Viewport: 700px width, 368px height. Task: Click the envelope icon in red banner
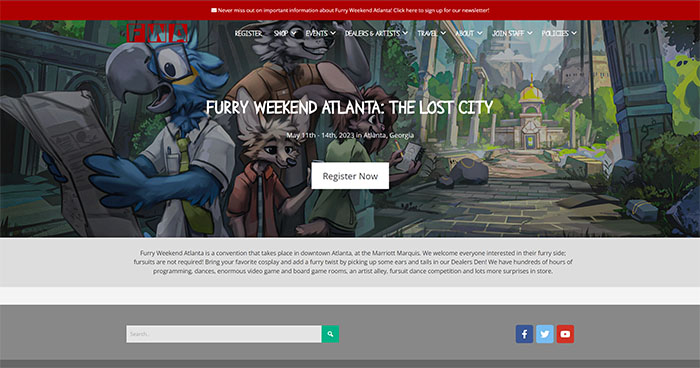click(214, 10)
